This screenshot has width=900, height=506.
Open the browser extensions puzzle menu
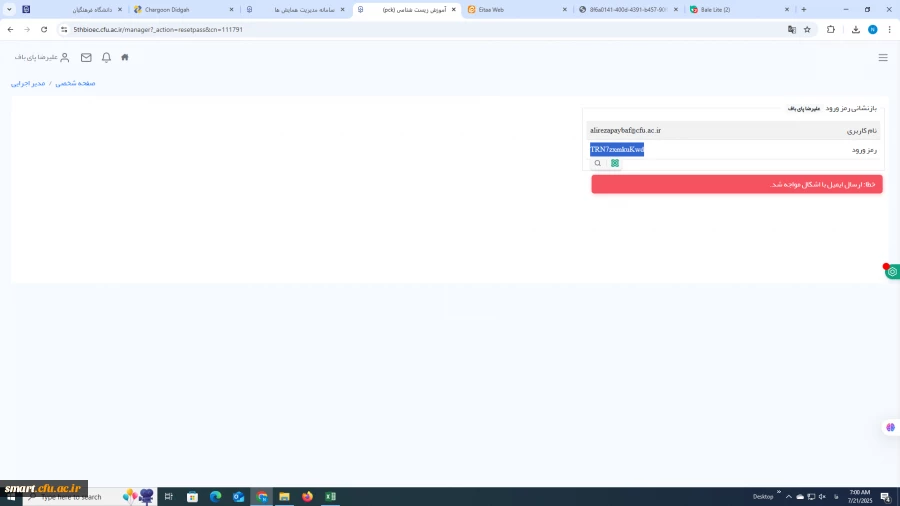831,29
